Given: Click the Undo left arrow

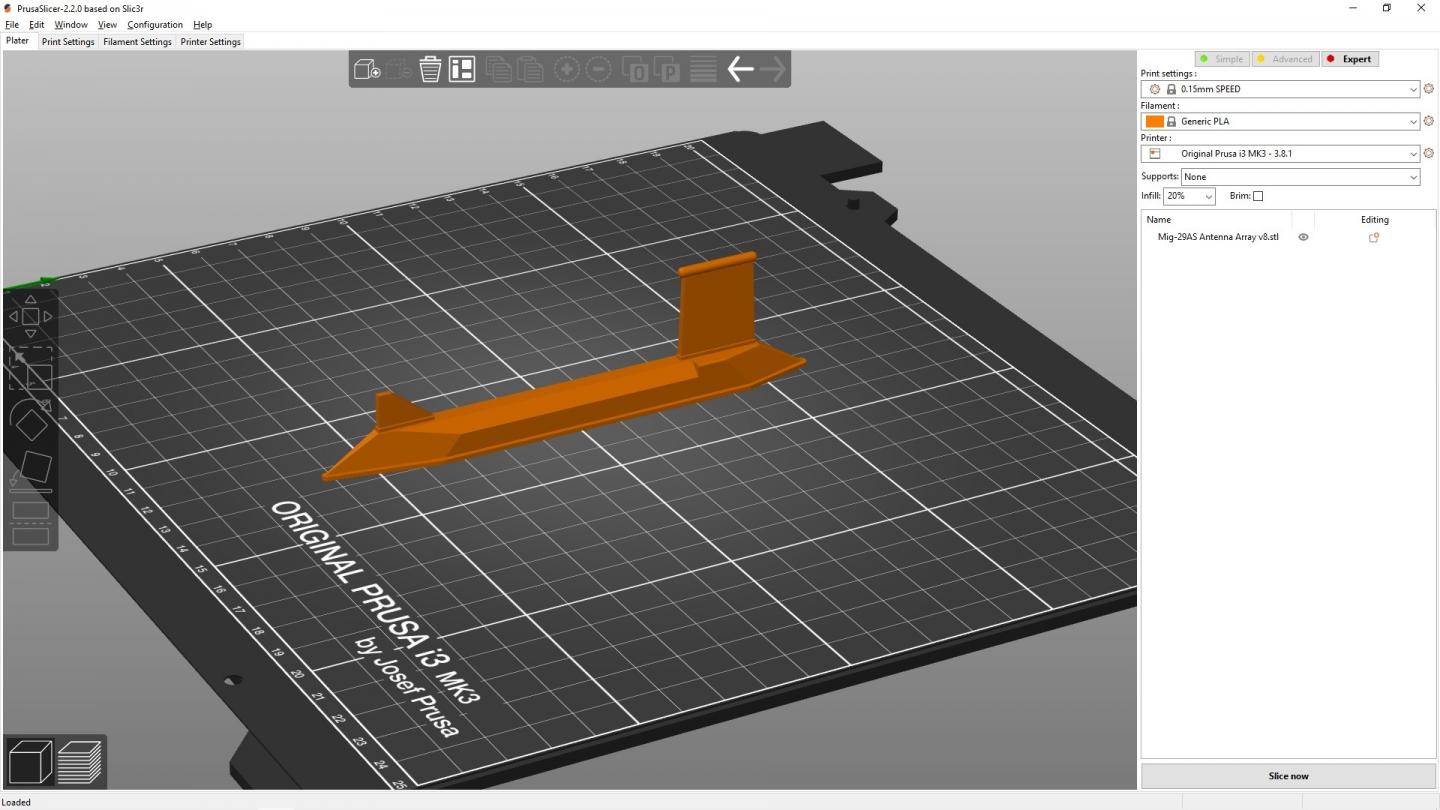Looking at the screenshot, I should coord(740,69).
